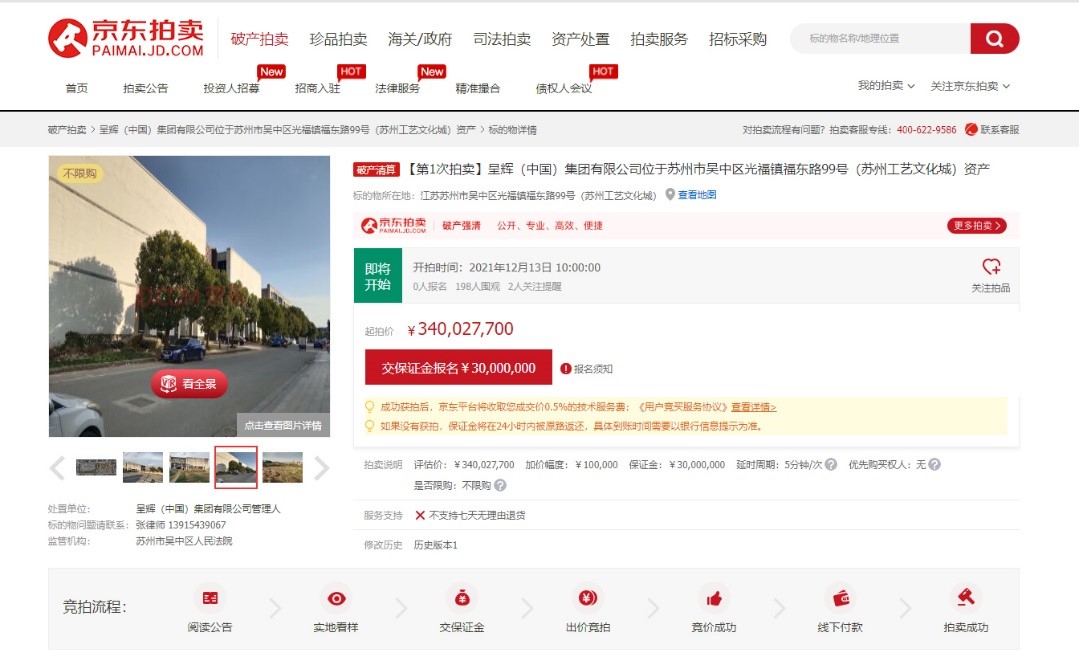Select the 实地看样 inspection step icon
This screenshot has width=1079, height=665.
[x=336, y=597]
